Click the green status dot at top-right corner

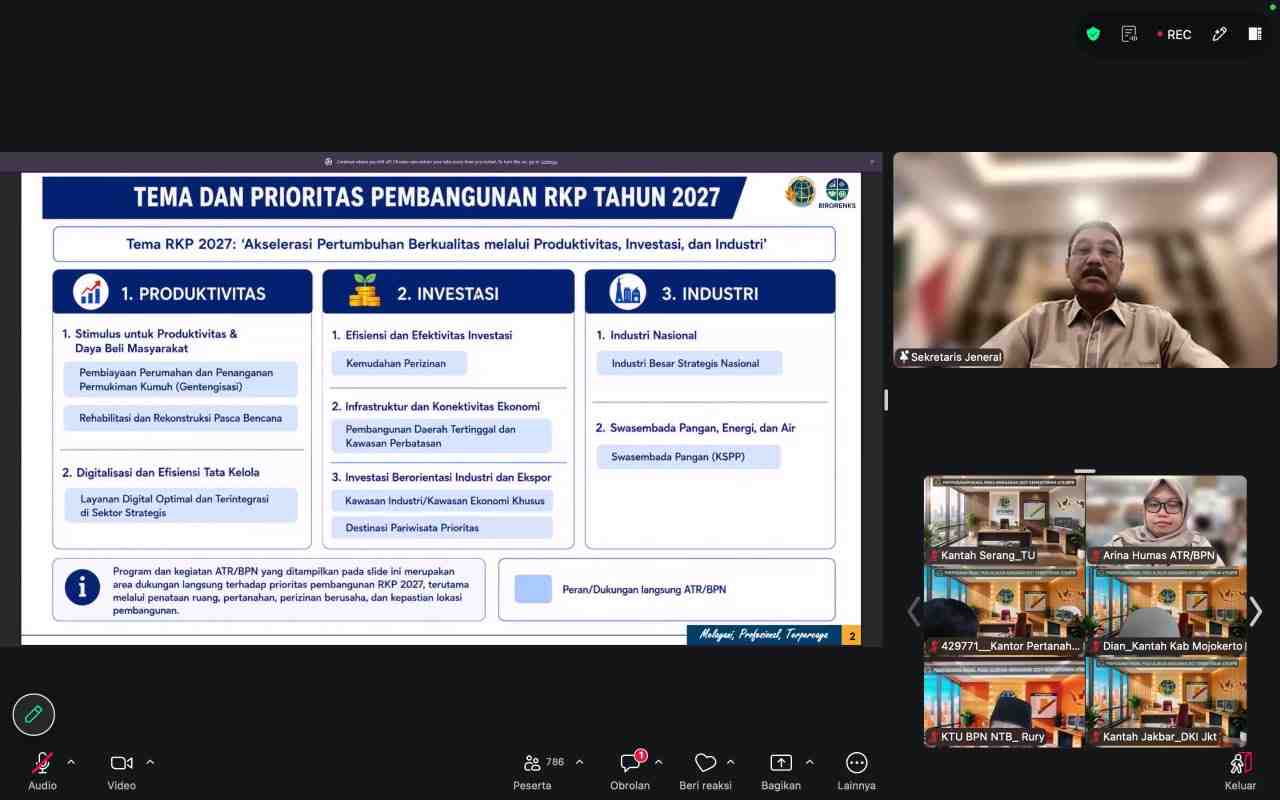1273,6
